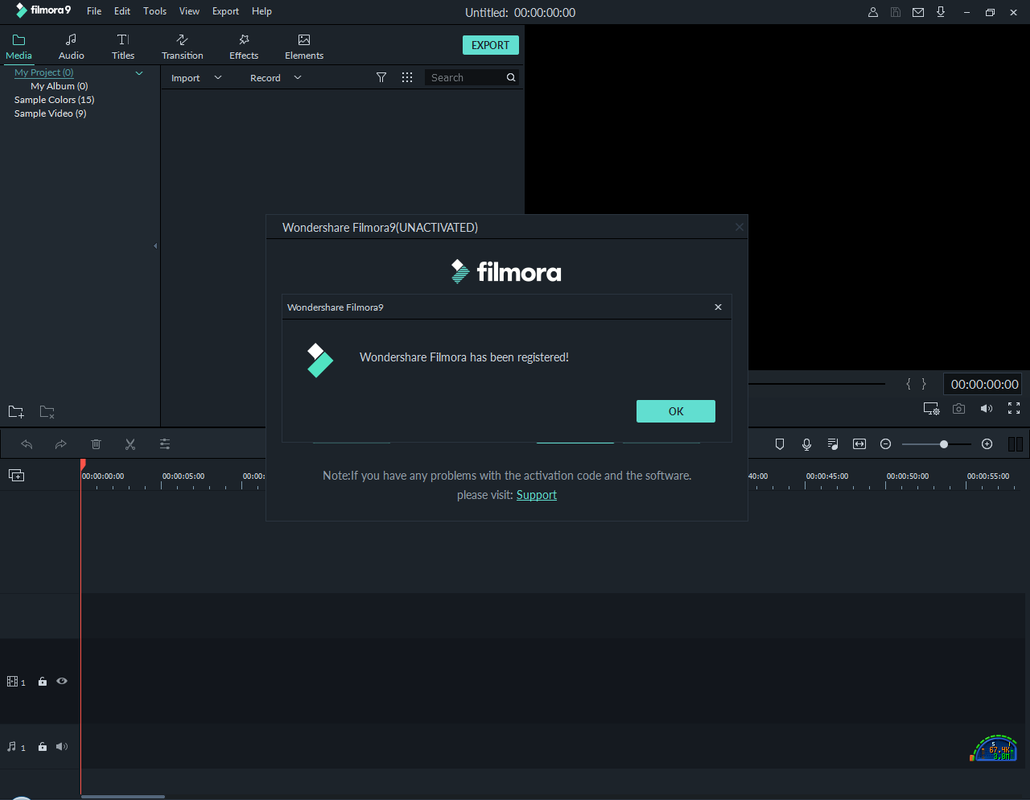Image resolution: width=1030 pixels, height=800 pixels.
Task: Enter fullscreen preview mode
Action: click(1014, 409)
